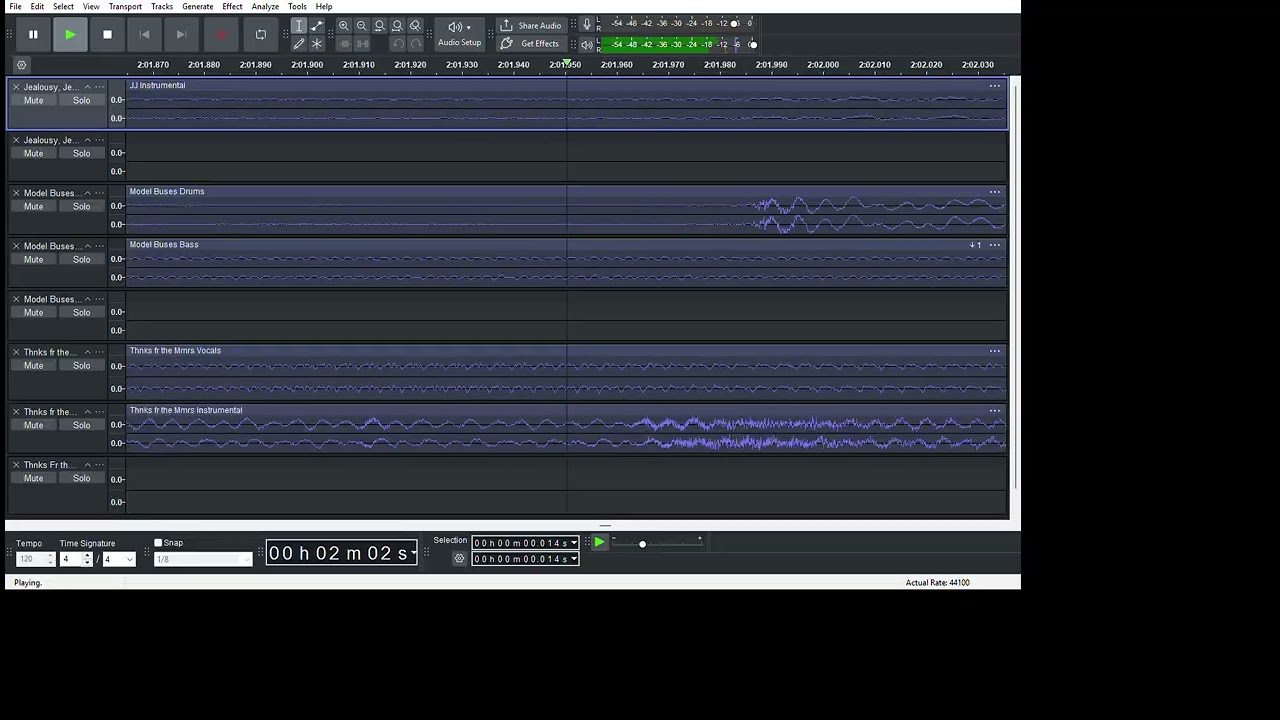1280x720 pixels.
Task: Select the Selection (I-beam) tool
Action: click(x=298, y=26)
